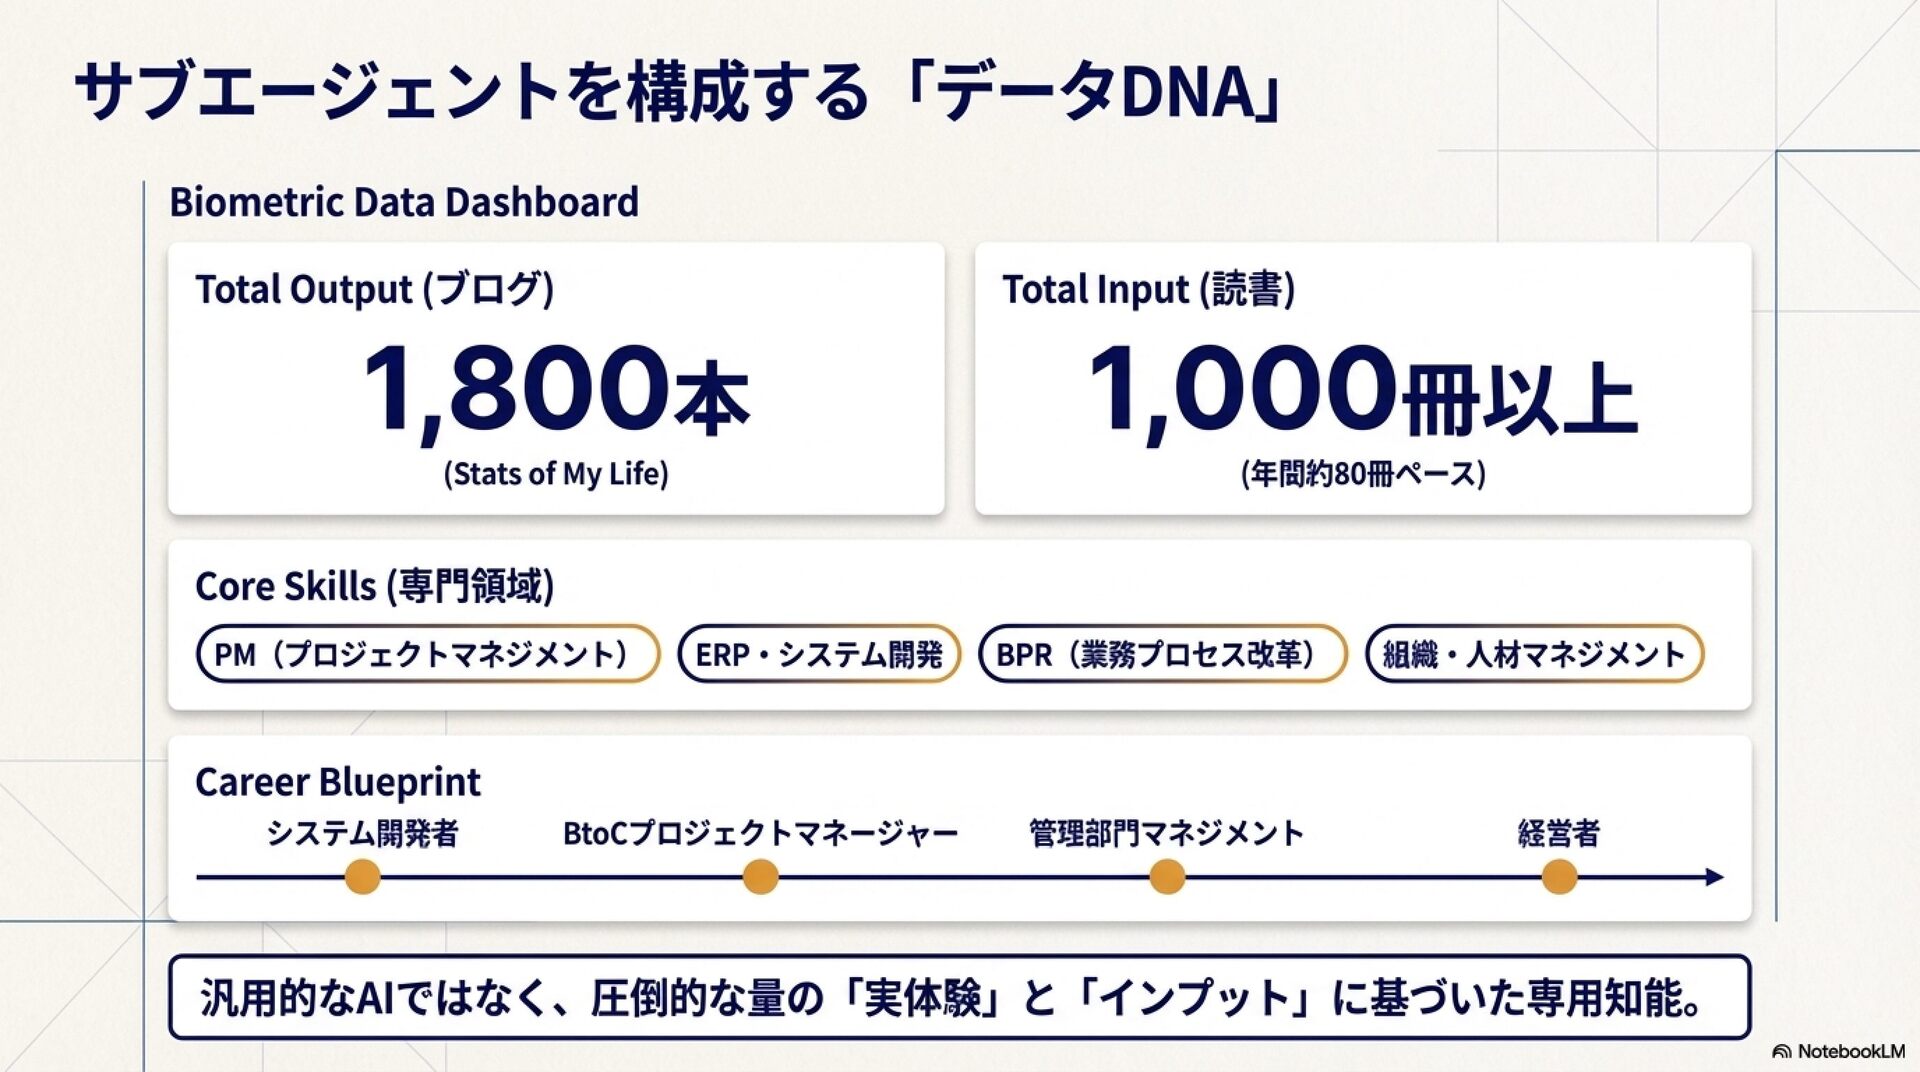Click the 1,800本 figure
1920x1072 pixels.
pos(556,388)
